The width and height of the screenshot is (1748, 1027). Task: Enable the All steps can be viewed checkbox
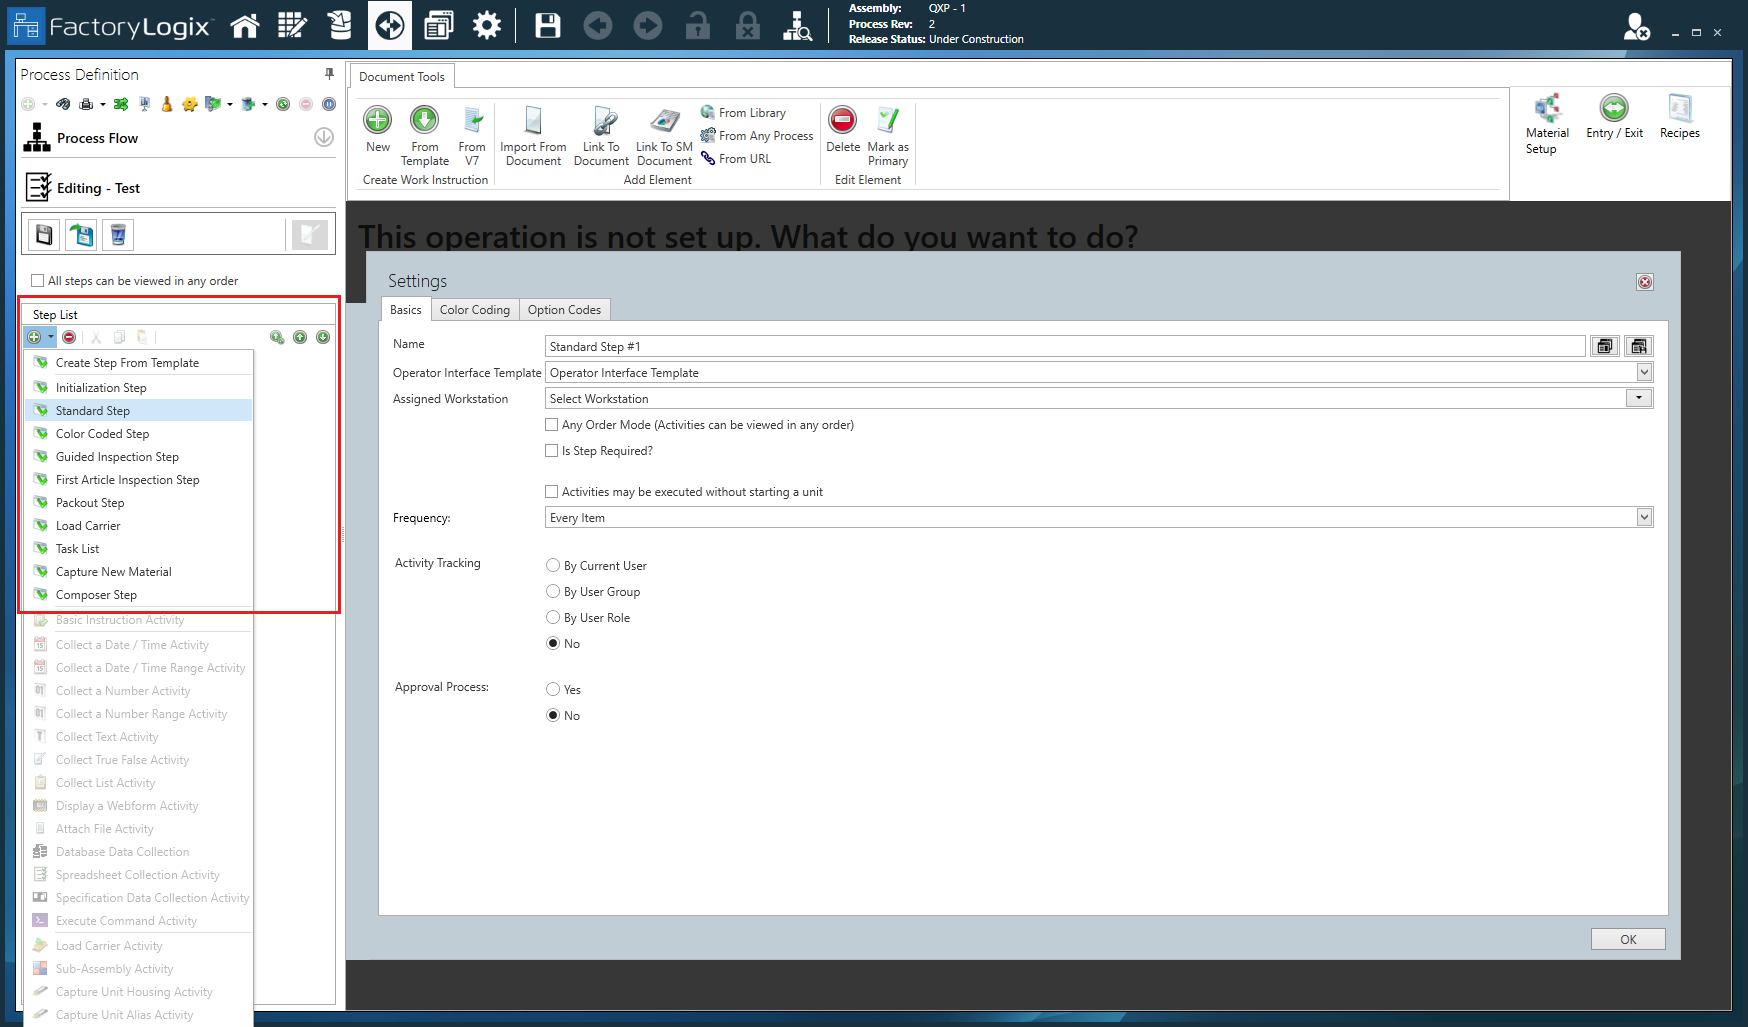[37, 281]
